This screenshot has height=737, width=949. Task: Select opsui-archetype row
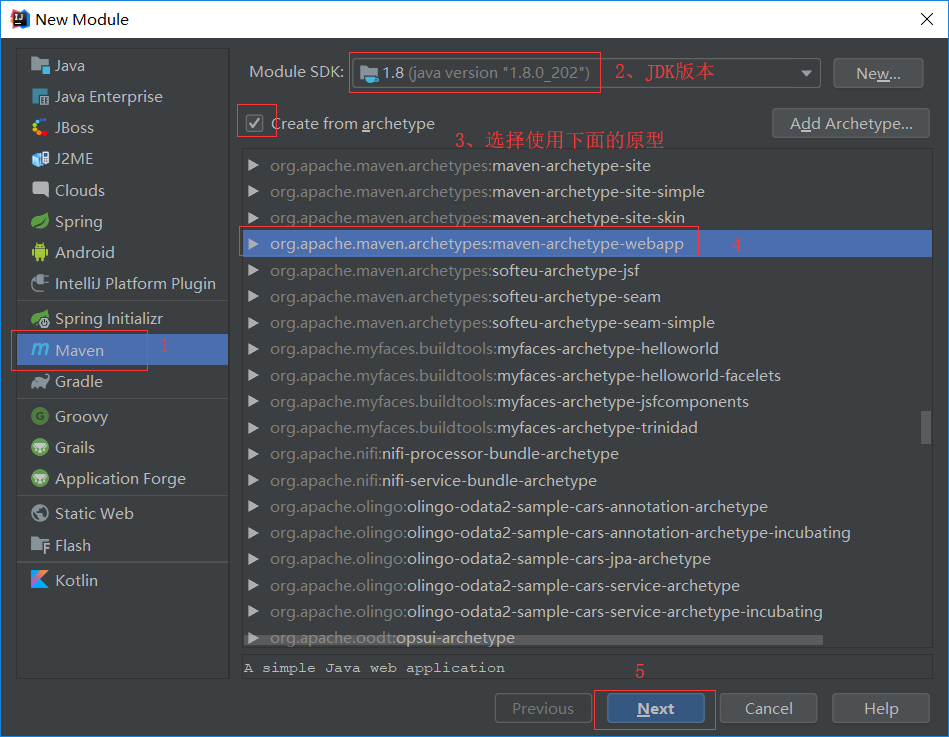tap(586, 637)
